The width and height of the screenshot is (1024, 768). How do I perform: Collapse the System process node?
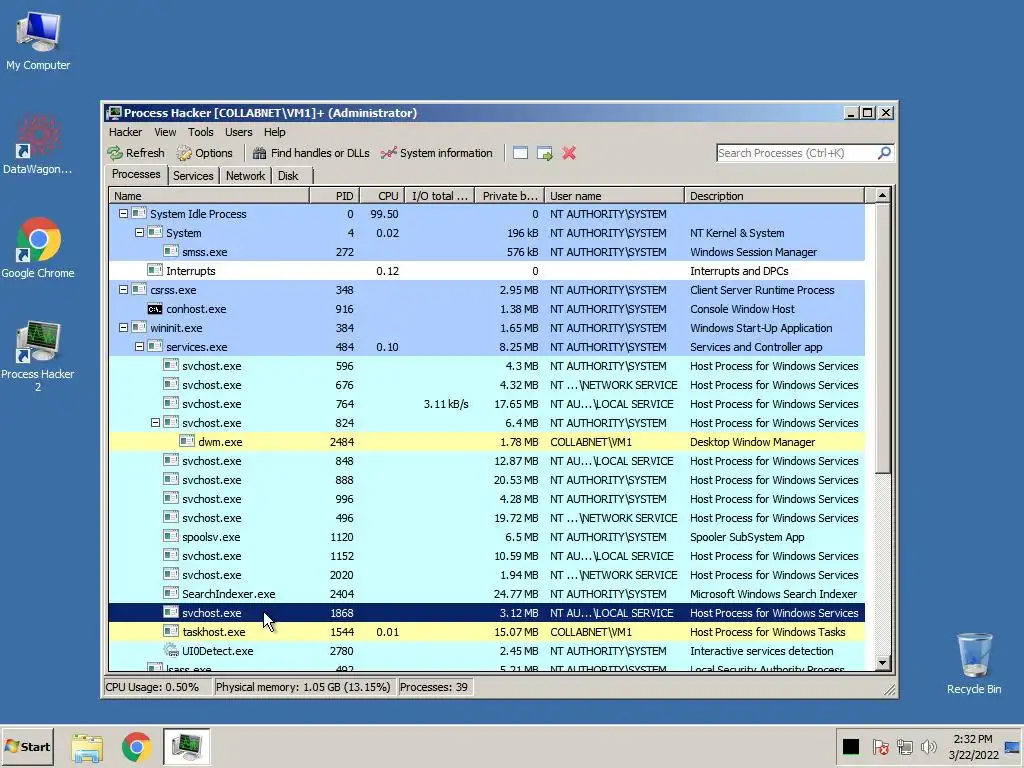pos(139,232)
